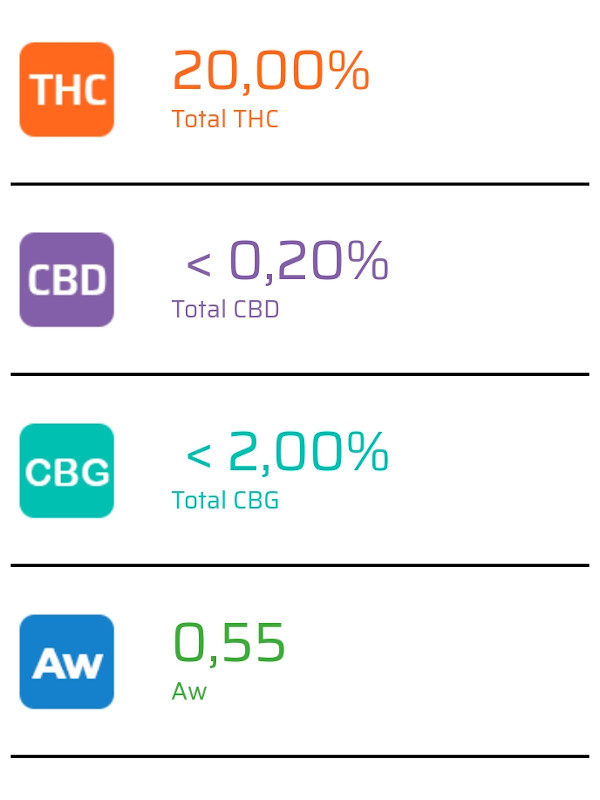Click the green Aw label text
This screenshot has height=800, width=600.
coord(189,691)
